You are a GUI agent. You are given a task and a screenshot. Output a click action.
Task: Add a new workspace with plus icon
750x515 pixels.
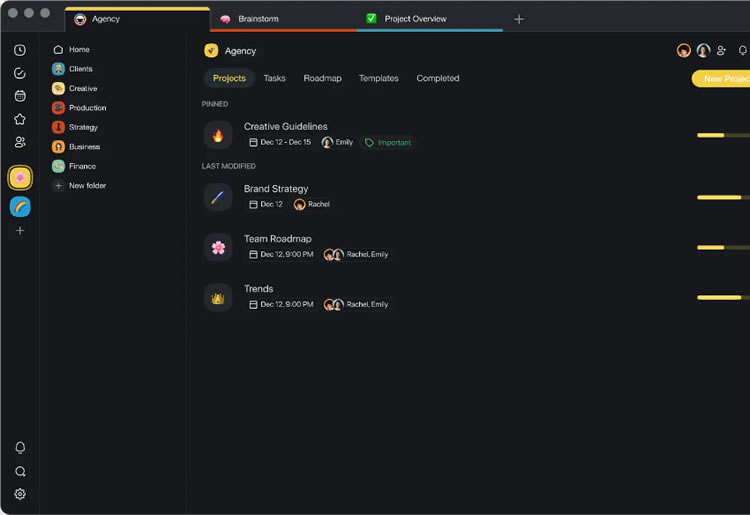click(x=20, y=231)
